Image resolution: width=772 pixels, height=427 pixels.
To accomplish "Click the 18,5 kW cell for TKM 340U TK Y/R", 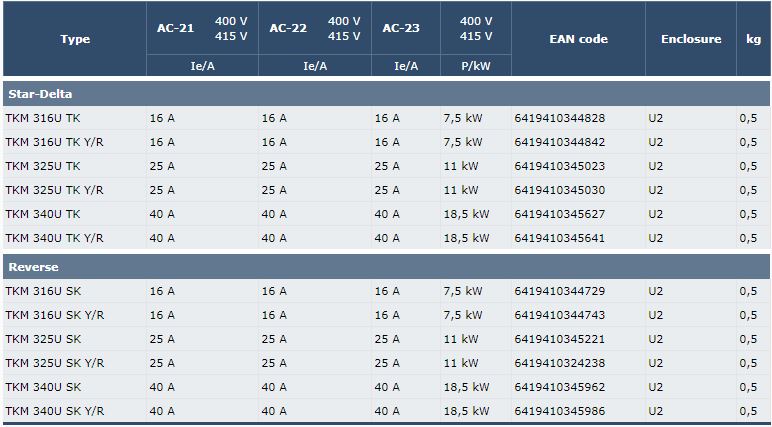I will click(x=476, y=238).
